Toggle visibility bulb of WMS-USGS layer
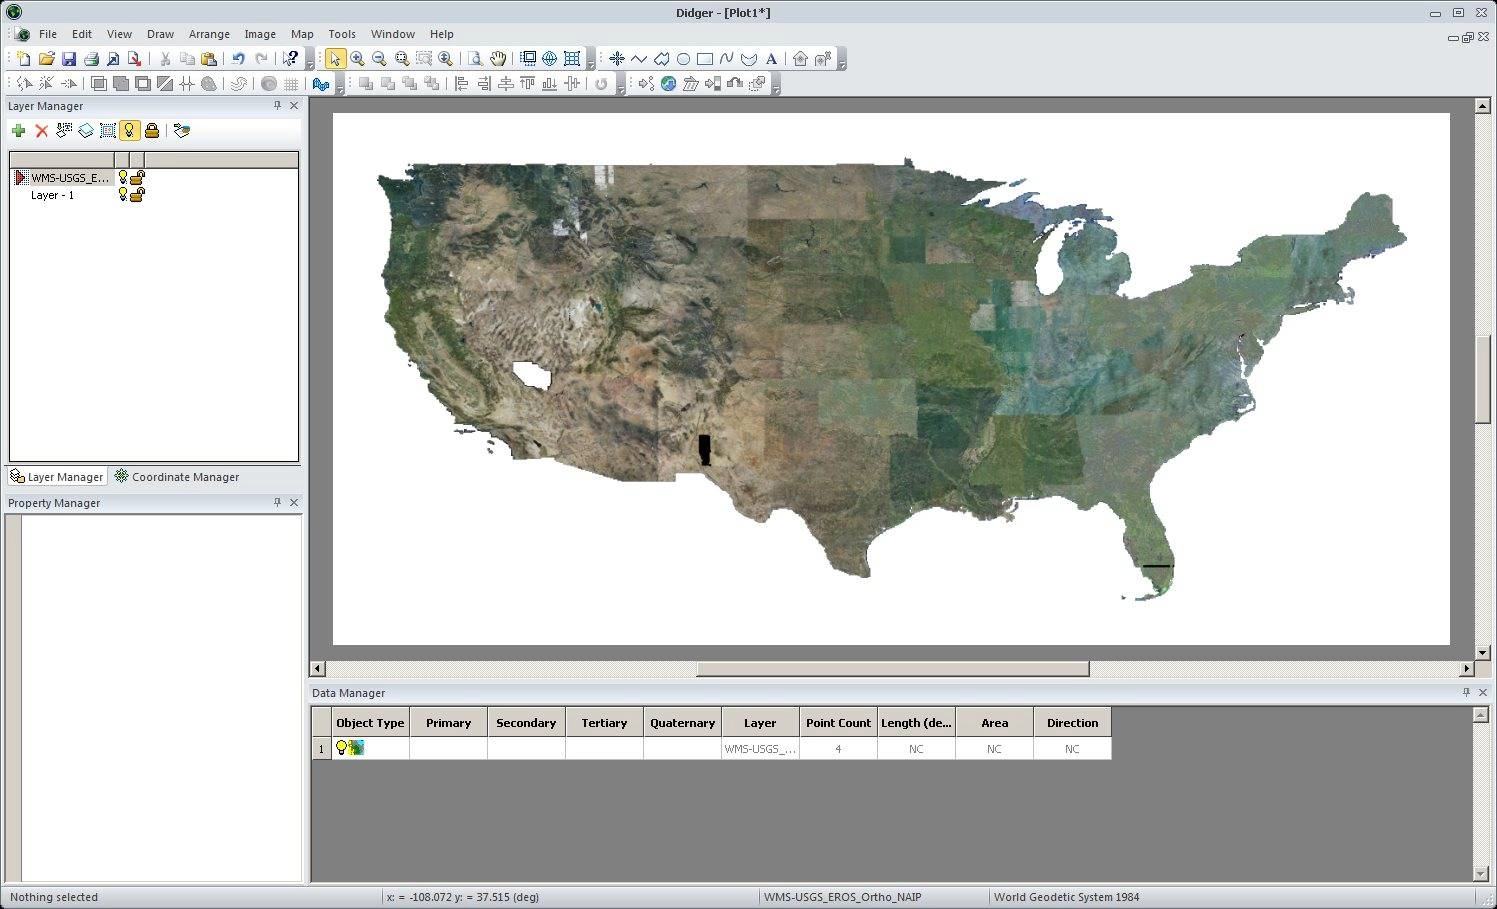Viewport: 1497px width, 909px height. [123, 177]
